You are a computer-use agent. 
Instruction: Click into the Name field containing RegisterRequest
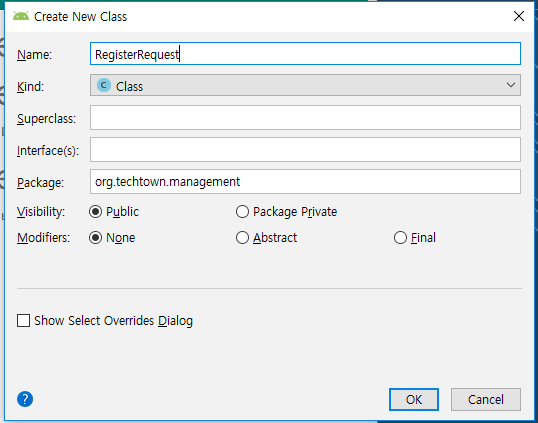pyautogui.click(x=305, y=54)
